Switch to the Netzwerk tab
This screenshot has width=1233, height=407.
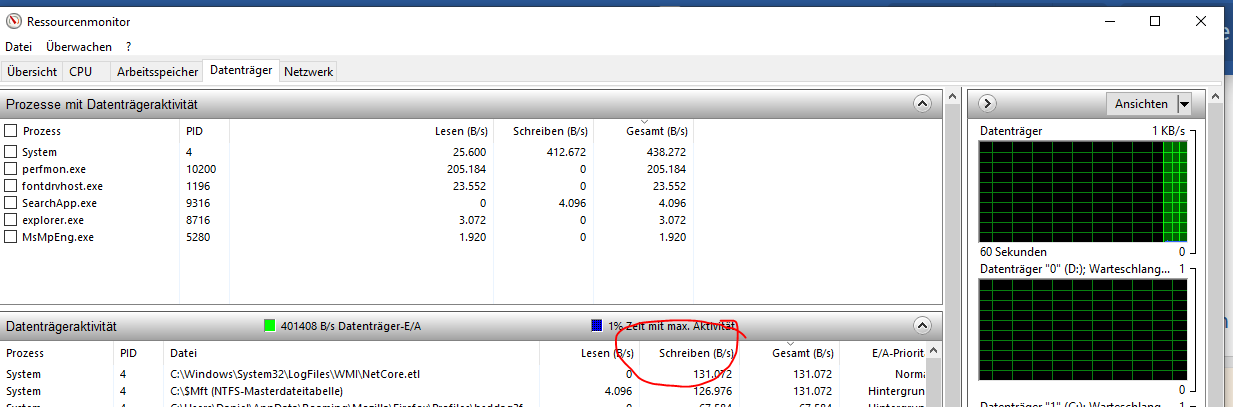click(x=308, y=72)
